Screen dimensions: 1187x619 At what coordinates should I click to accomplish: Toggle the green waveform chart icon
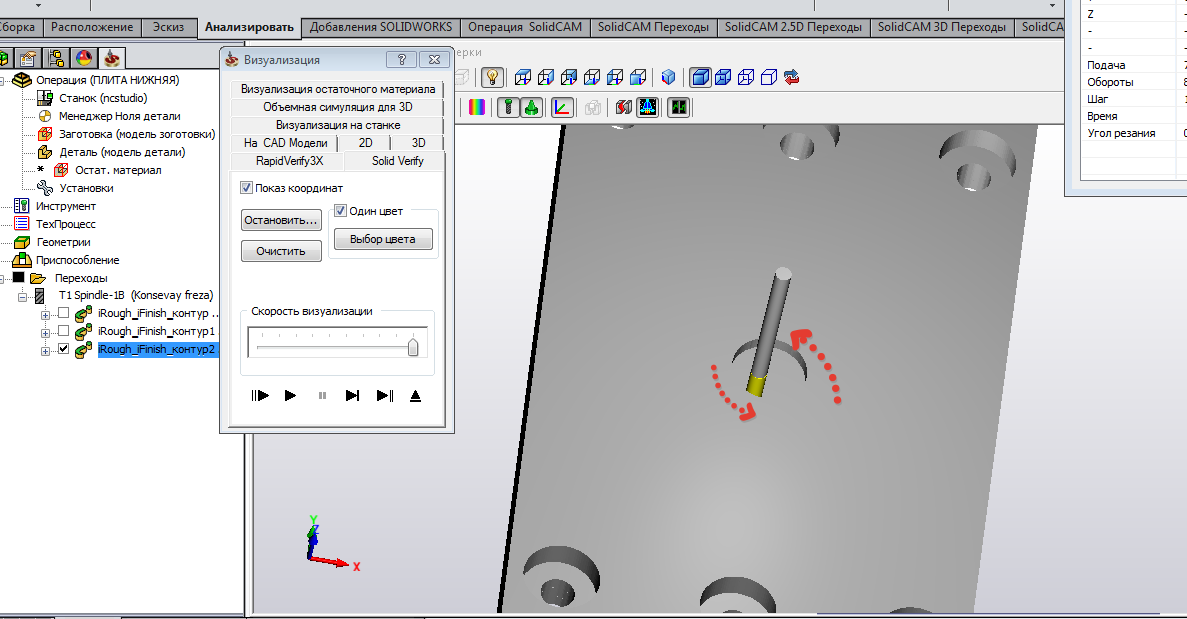(x=679, y=107)
